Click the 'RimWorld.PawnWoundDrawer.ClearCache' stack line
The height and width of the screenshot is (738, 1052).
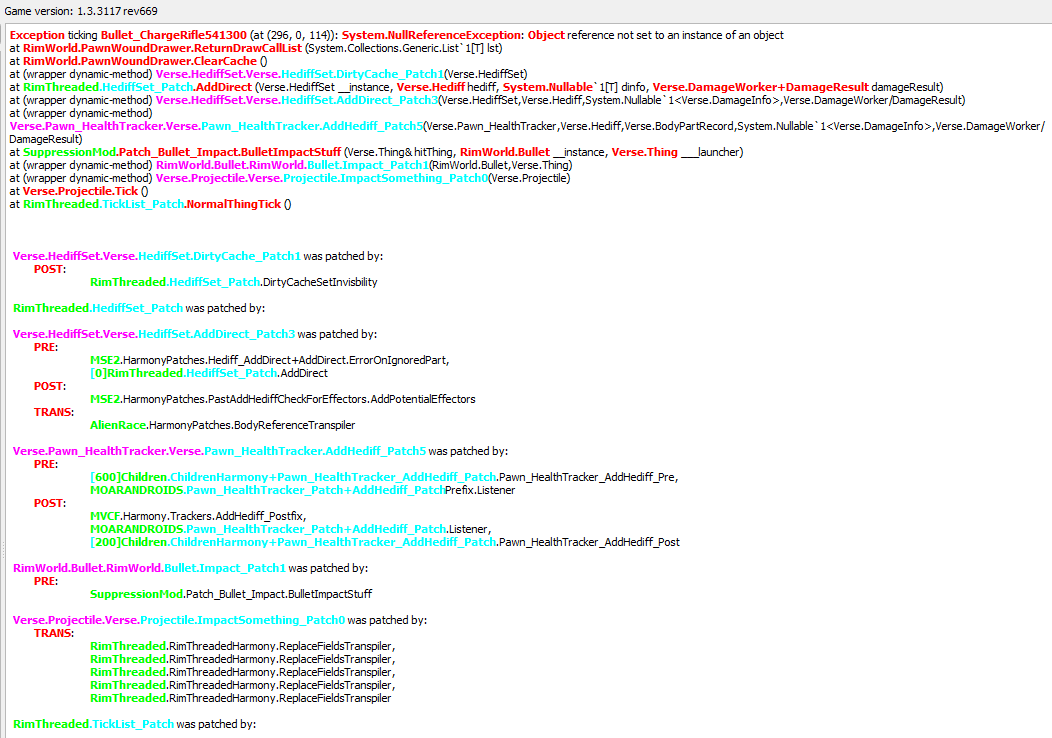pyautogui.click(x=140, y=61)
